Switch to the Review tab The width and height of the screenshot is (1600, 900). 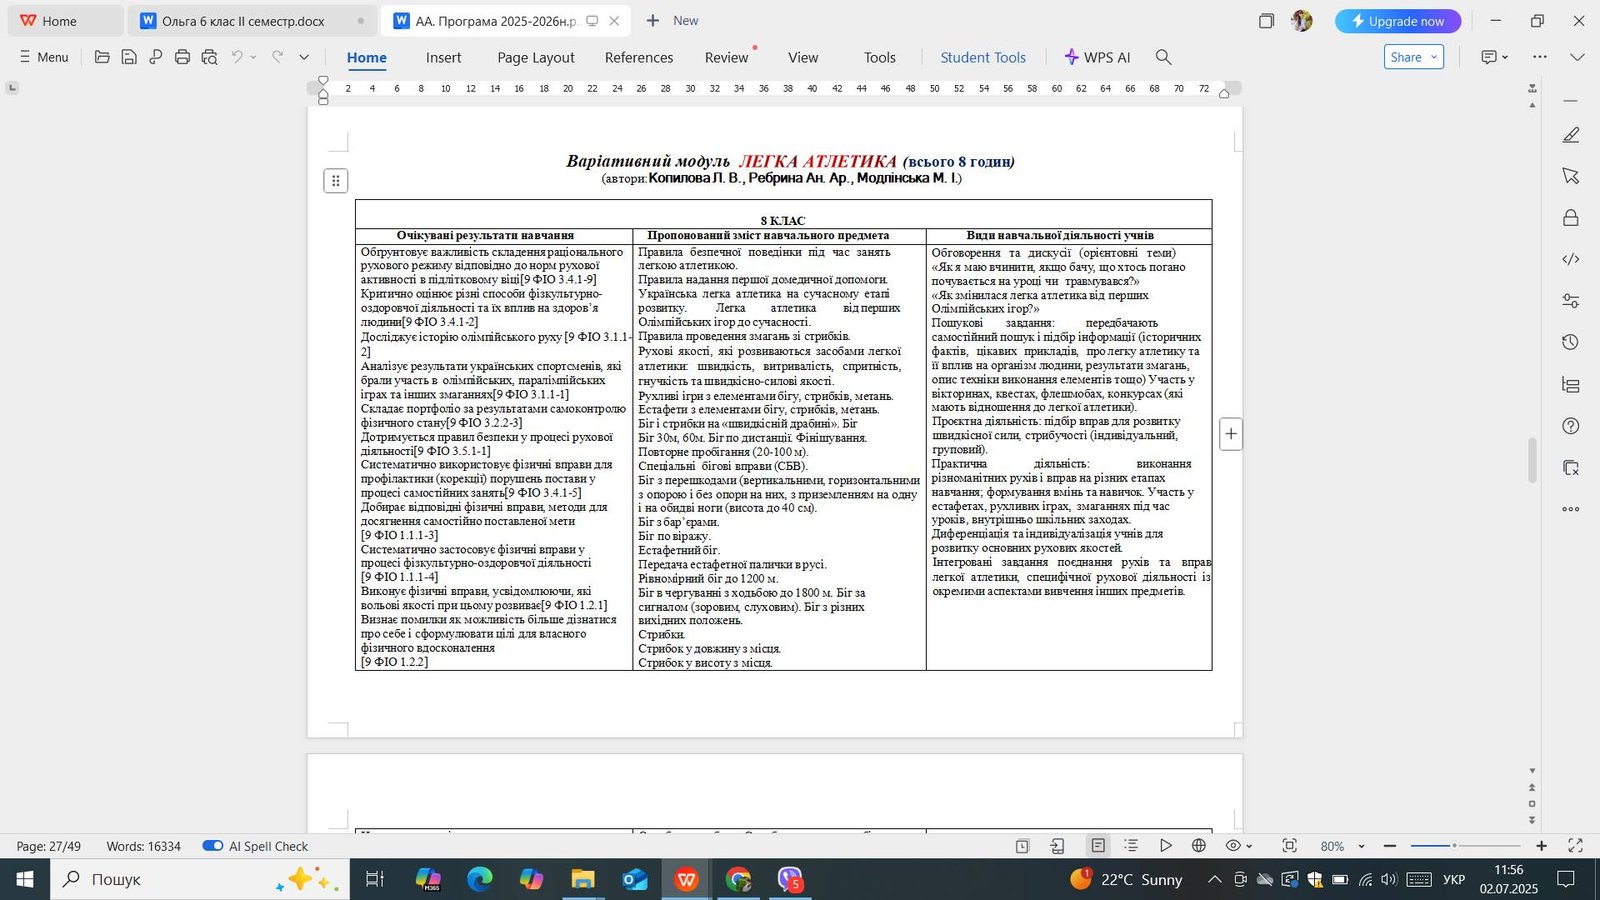coord(726,57)
